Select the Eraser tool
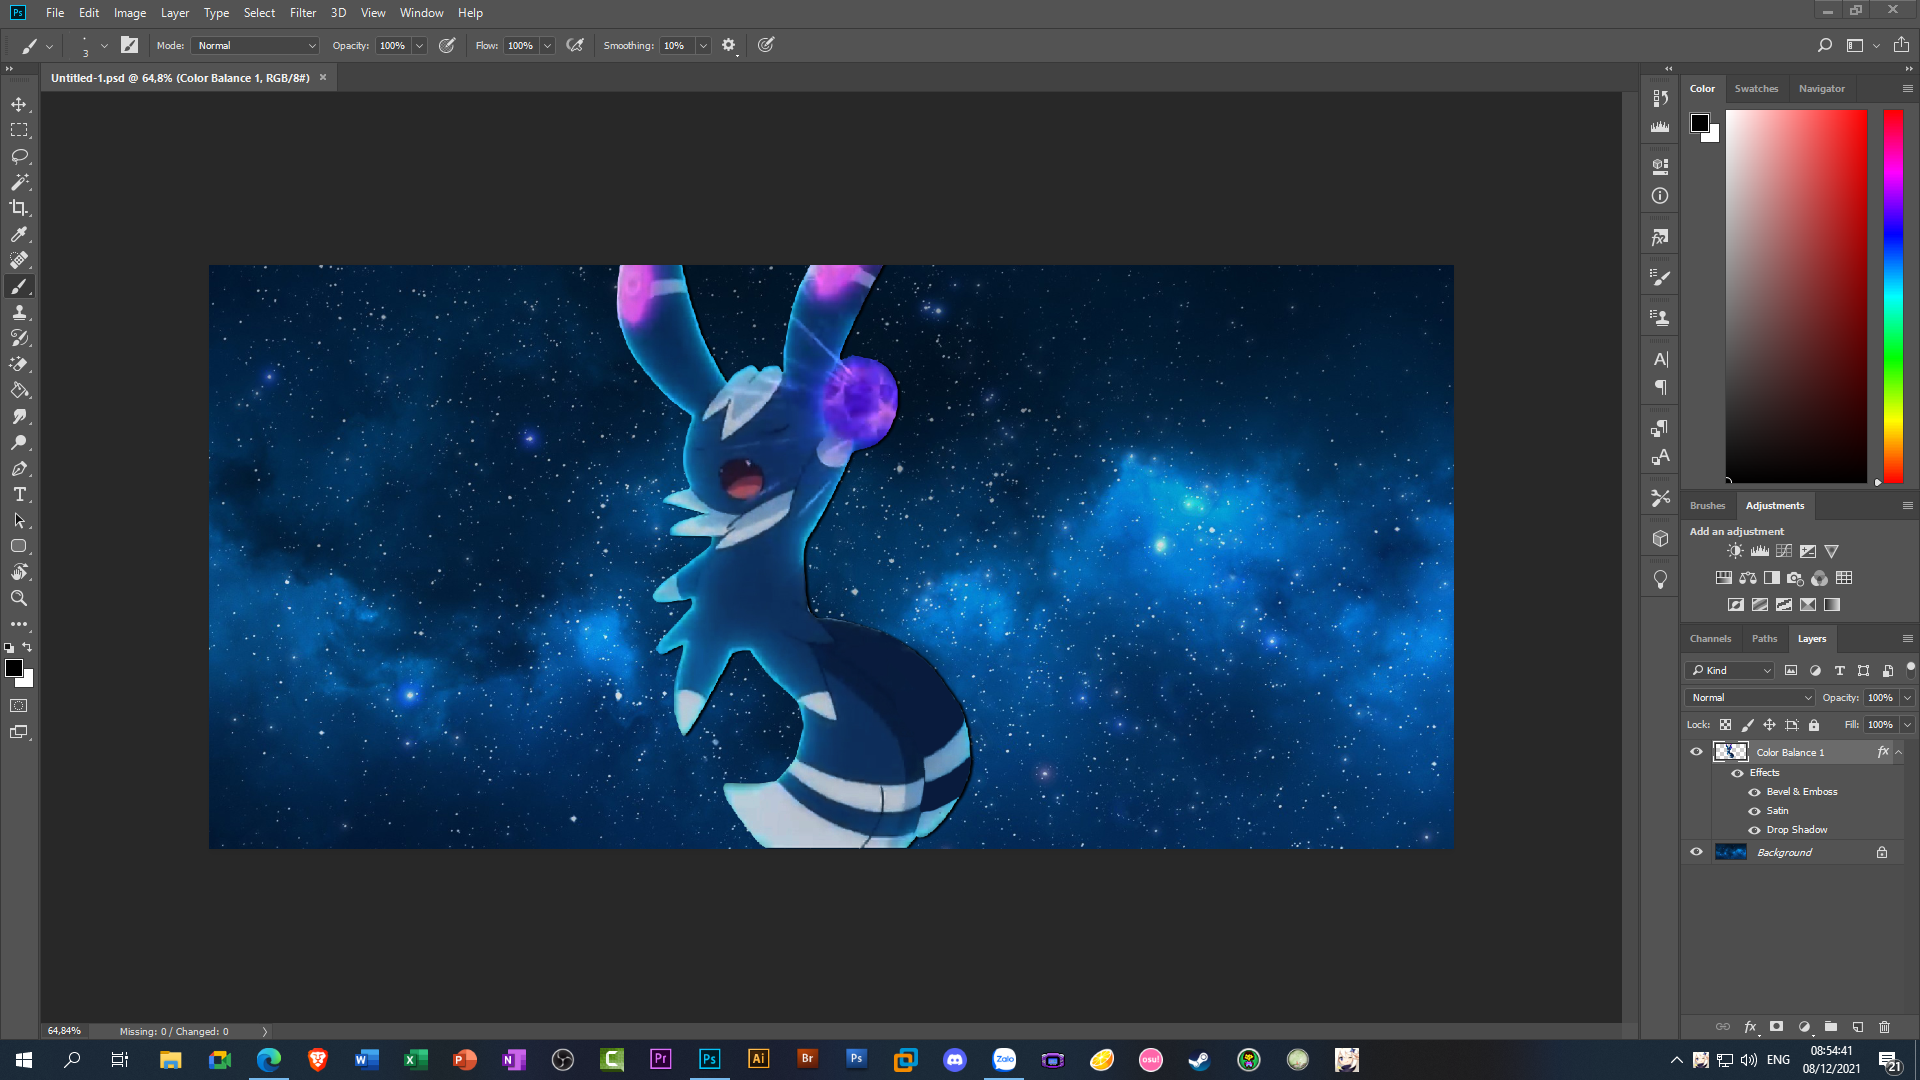 (19, 364)
